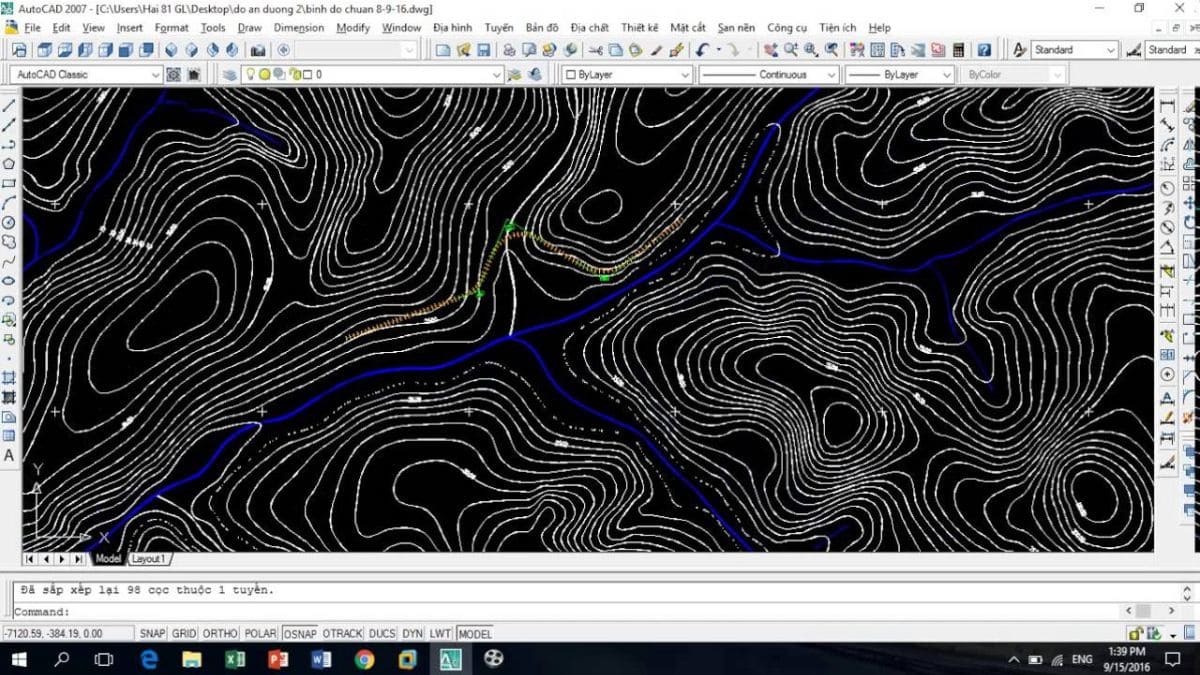This screenshot has width=1200, height=675.
Task: Click the Text Style icon beside Standard
Action: [1019, 50]
